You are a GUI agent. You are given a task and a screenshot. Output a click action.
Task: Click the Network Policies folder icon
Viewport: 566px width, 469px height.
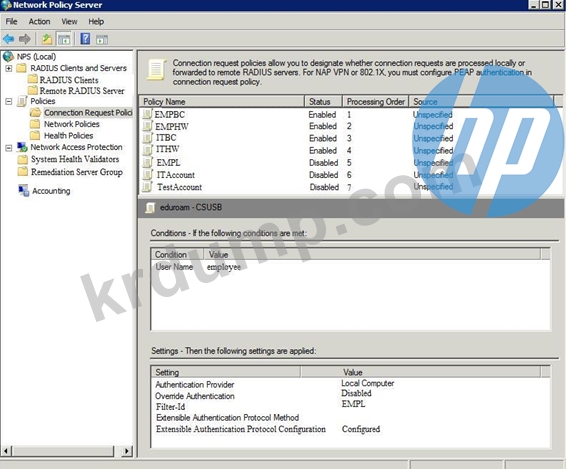click(x=35, y=124)
